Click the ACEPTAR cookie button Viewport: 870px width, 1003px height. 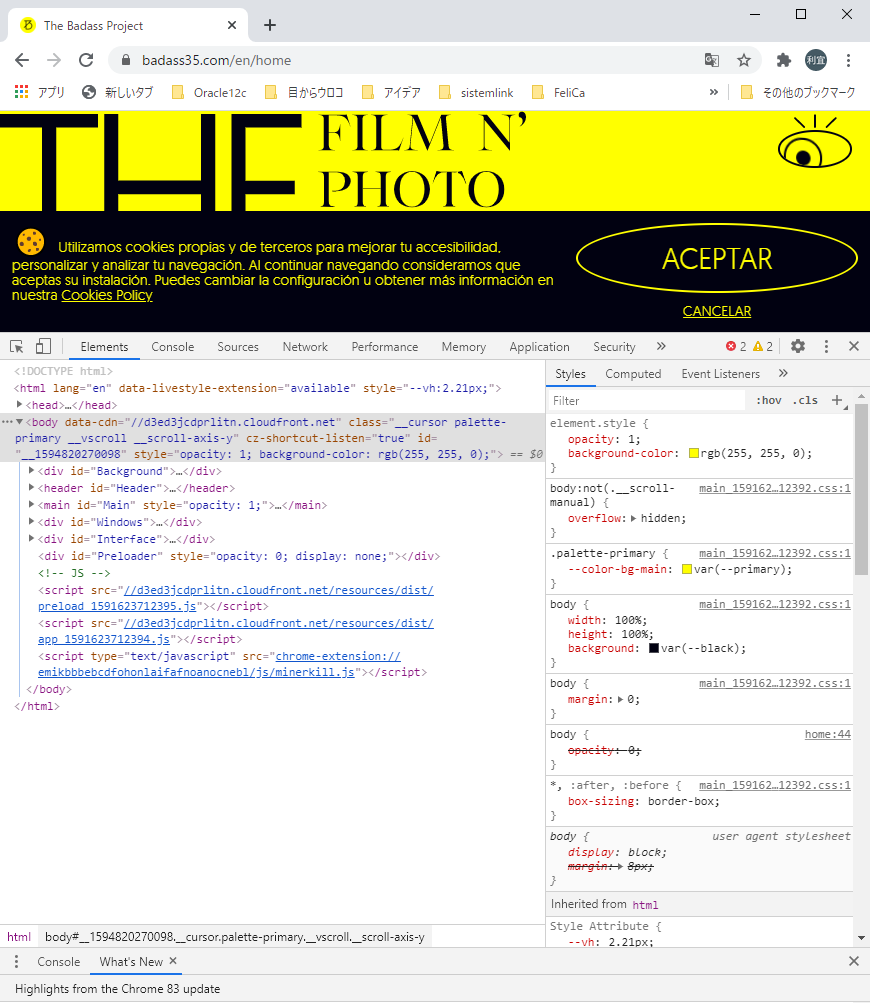point(716,258)
